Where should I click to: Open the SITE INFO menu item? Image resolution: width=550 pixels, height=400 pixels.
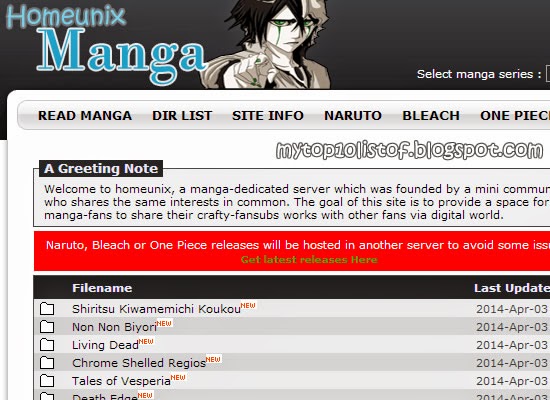[268, 115]
